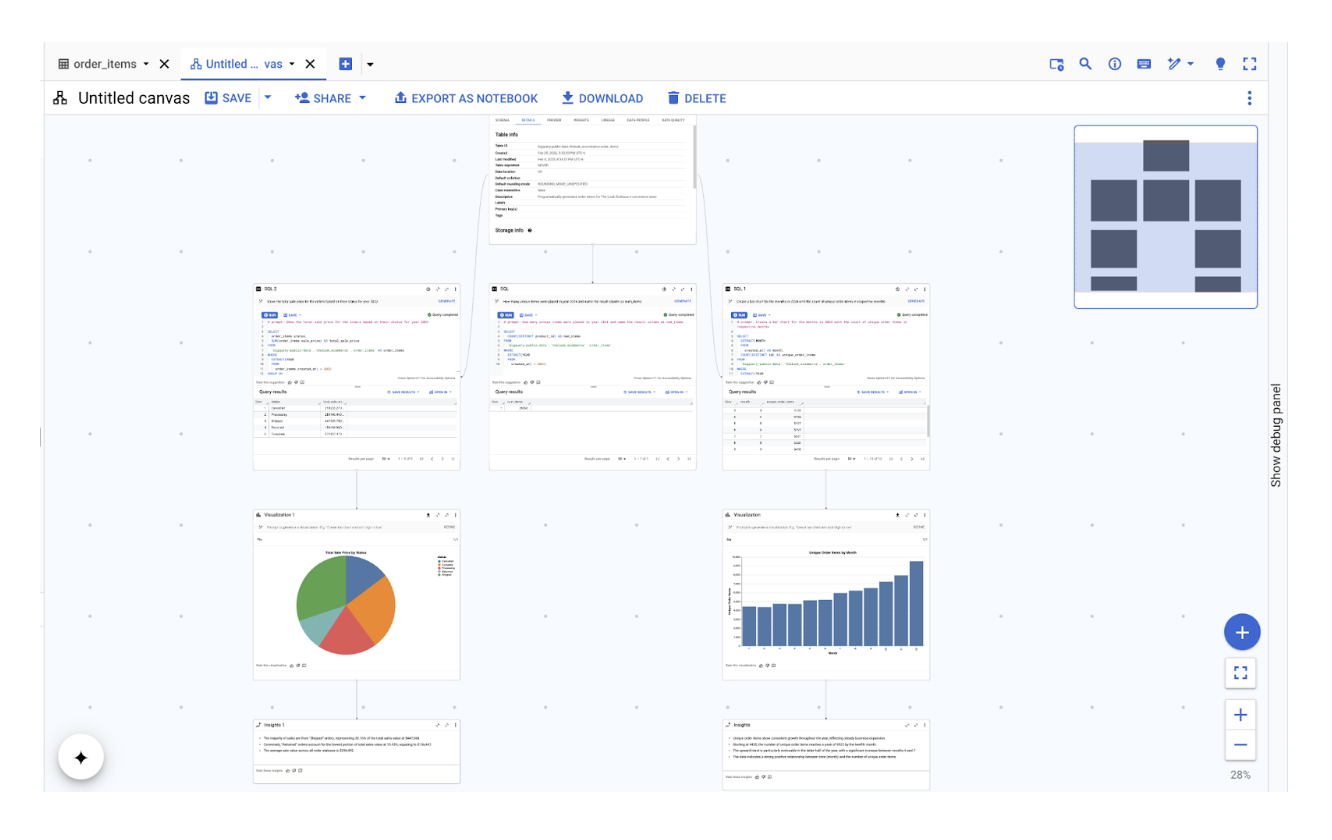Screen dimensions: 1332x840
Task: Close the Untitled canvas tab
Action: coord(310,64)
